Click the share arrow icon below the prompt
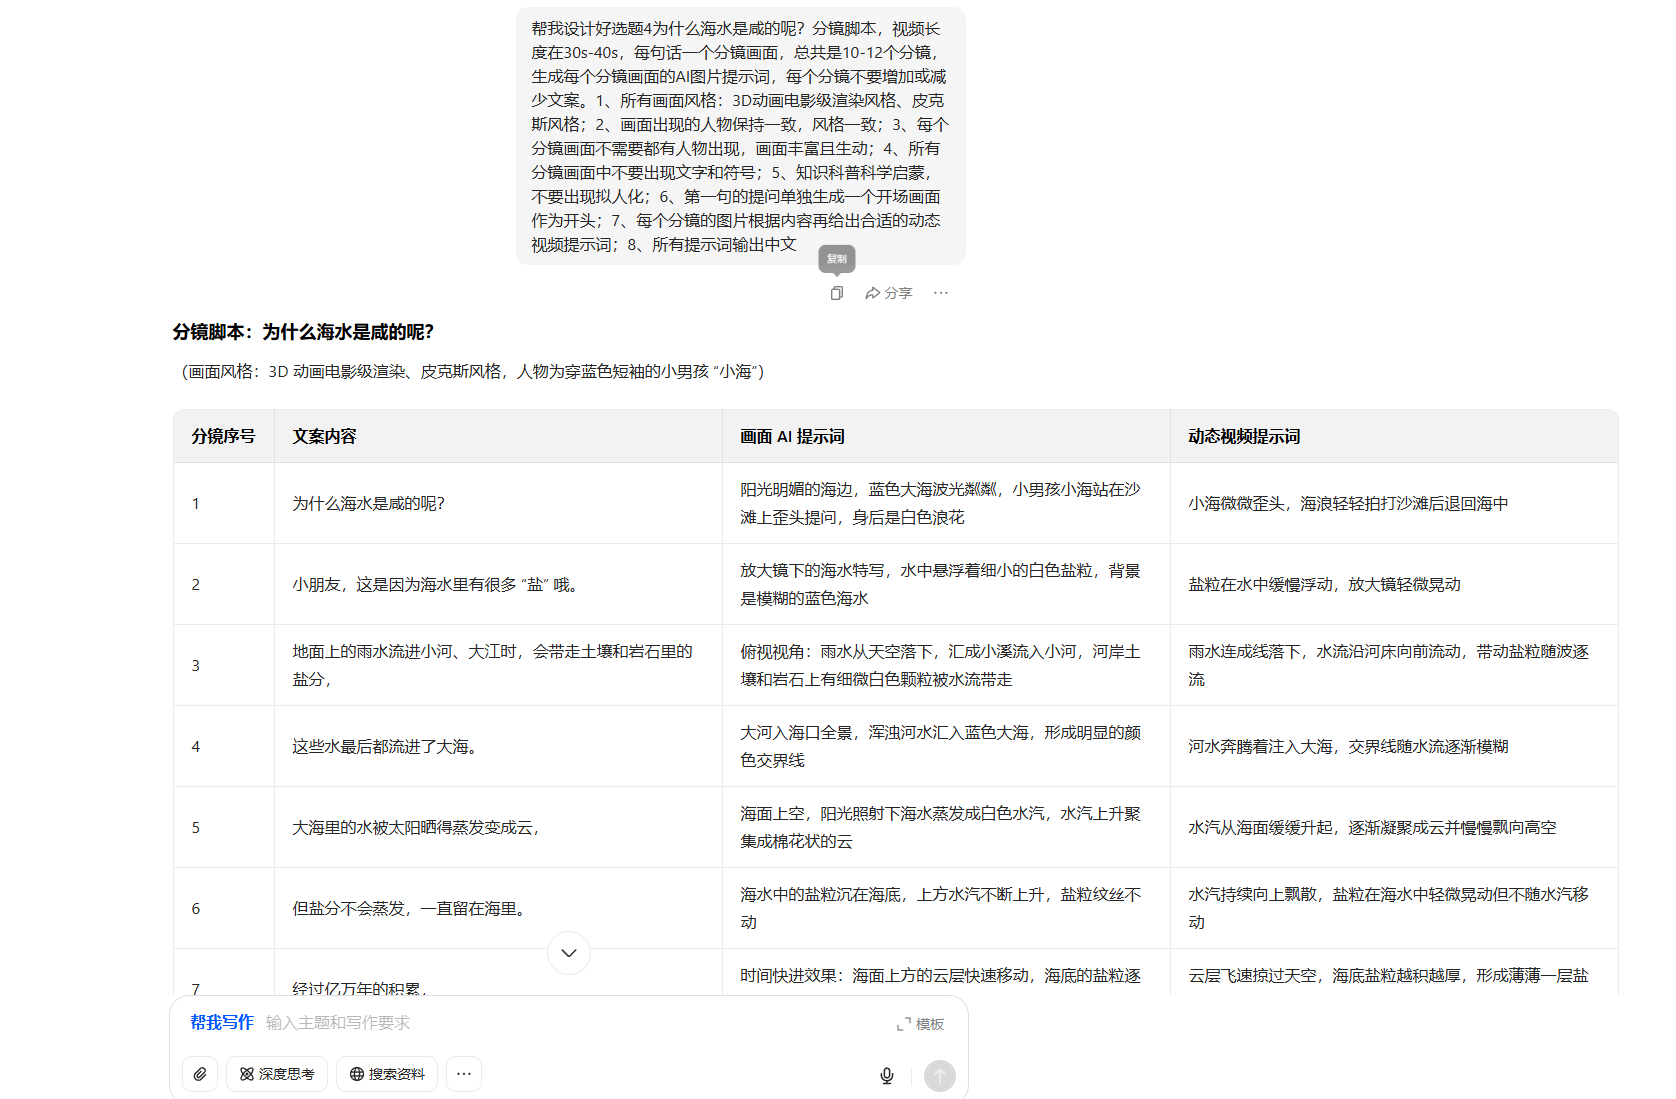 coord(872,292)
